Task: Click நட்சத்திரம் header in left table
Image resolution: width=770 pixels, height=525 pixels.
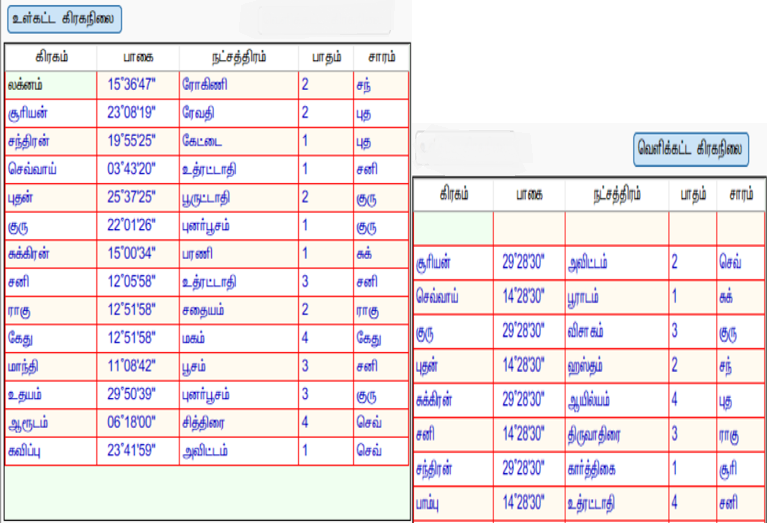Action: click(238, 57)
